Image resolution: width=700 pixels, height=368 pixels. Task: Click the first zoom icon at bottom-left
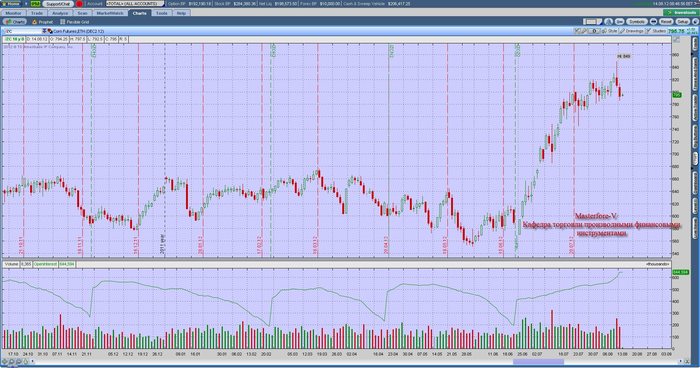[5, 361]
